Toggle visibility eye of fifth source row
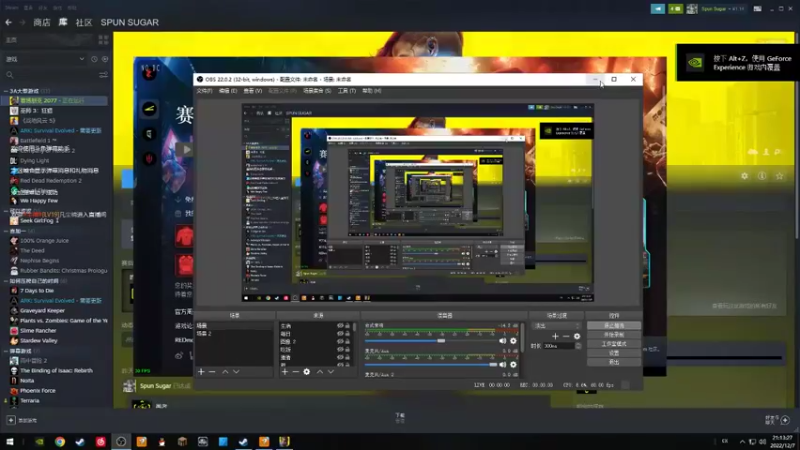 click(340, 357)
